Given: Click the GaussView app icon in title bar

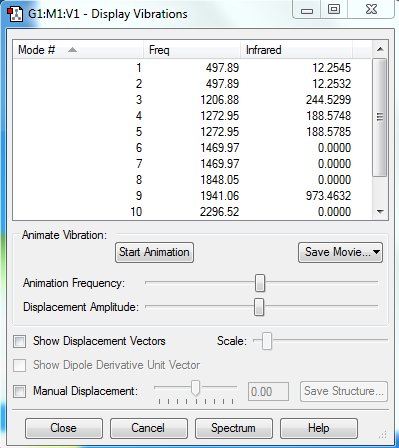Looking at the screenshot, I should (x=15, y=14).
